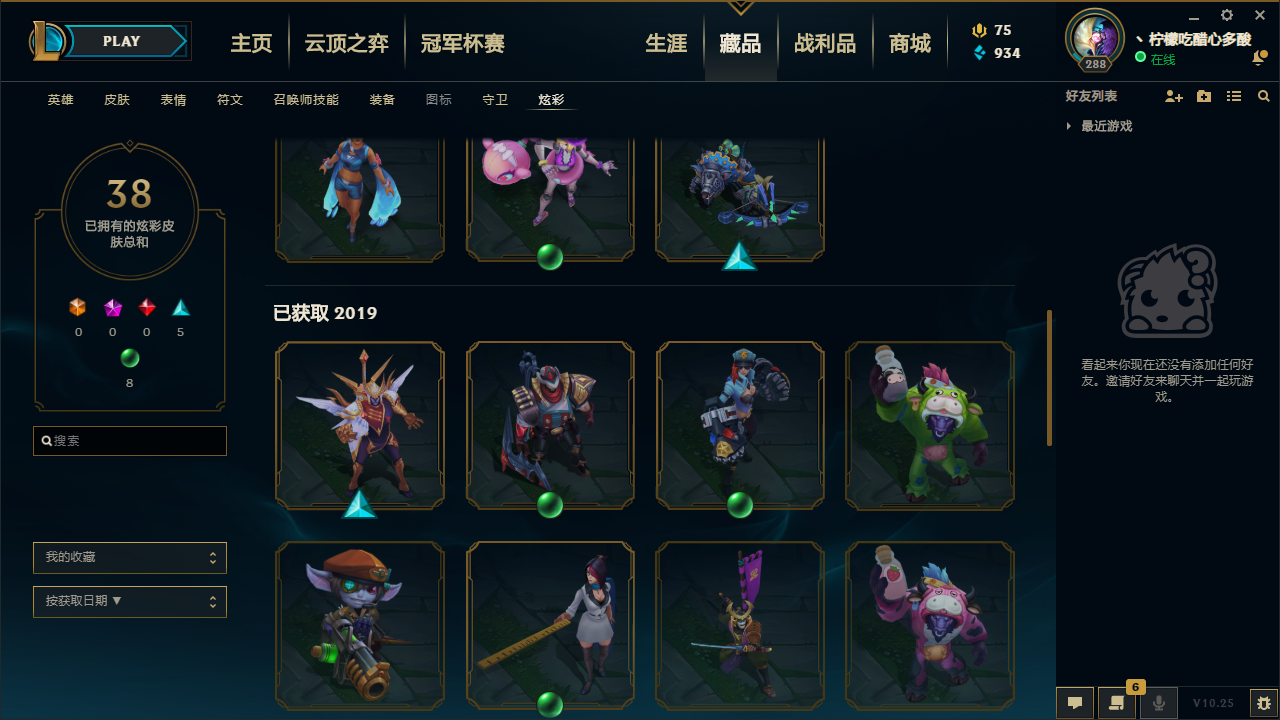The height and width of the screenshot is (720, 1280).
Task: Click the add friend icon
Action: point(1174,96)
